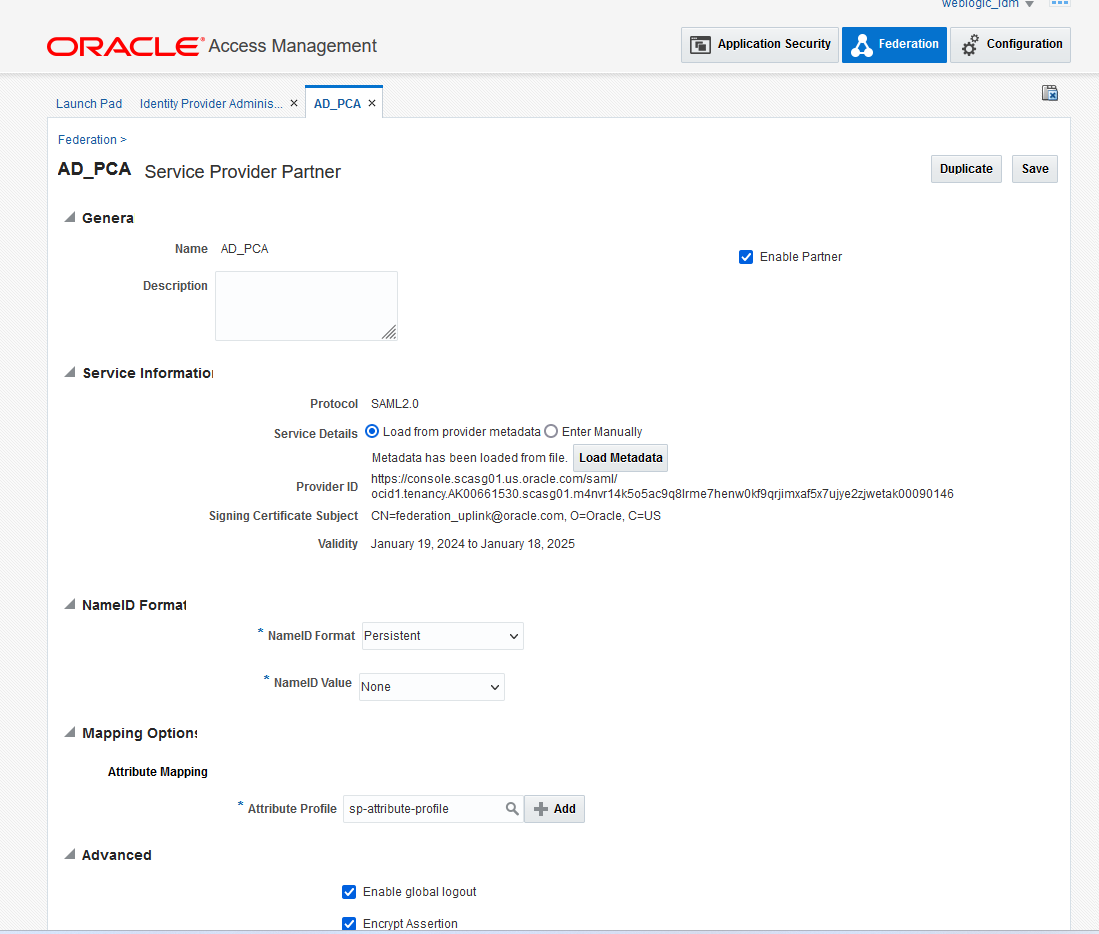This screenshot has width=1099, height=934.
Task: Close the AD_PCA tab
Action: (371, 103)
